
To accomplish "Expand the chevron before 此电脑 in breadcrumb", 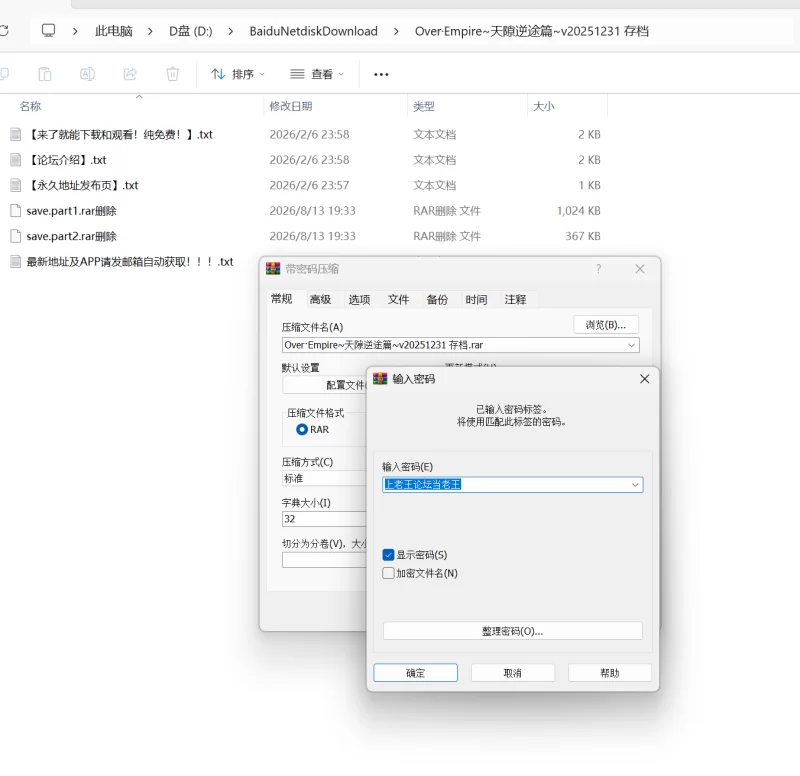I will (75, 31).
